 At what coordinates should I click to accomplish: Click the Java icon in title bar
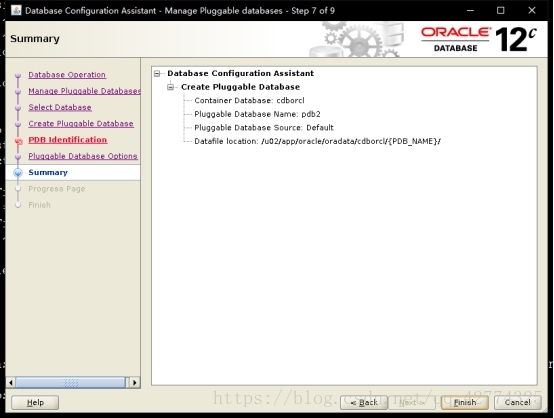click(x=16, y=10)
